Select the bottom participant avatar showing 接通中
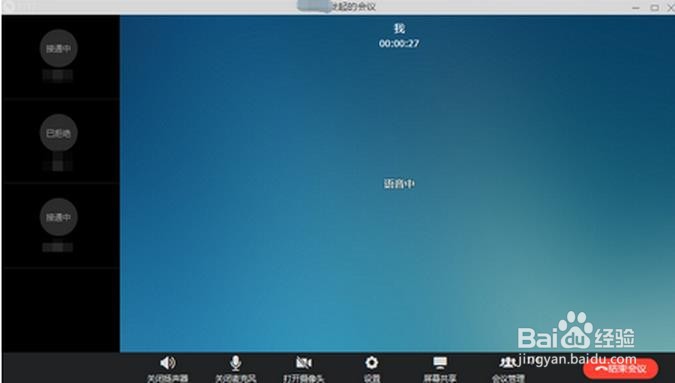Screen dimensions: 675x383 [59, 217]
